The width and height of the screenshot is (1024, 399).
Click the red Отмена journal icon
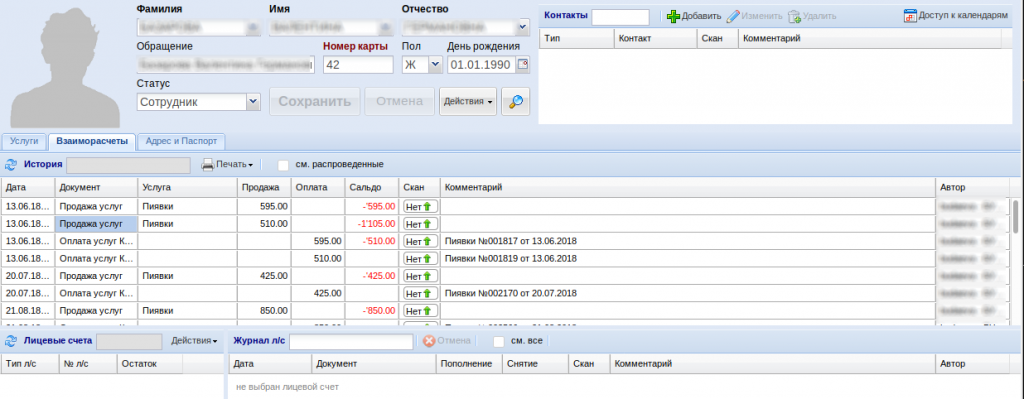tap(428, 341)
